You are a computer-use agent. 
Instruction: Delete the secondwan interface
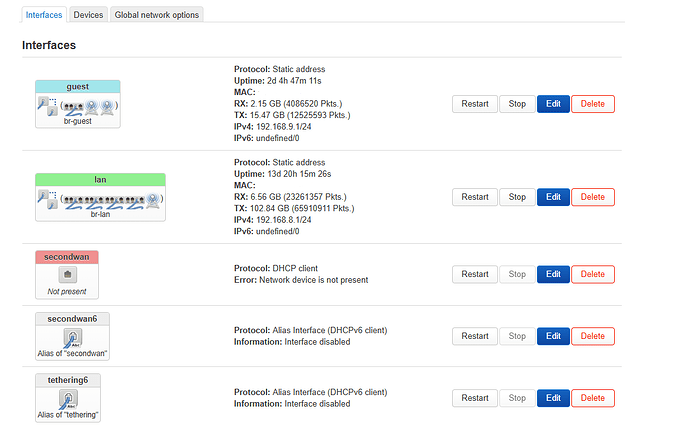(x=592, y=274)
